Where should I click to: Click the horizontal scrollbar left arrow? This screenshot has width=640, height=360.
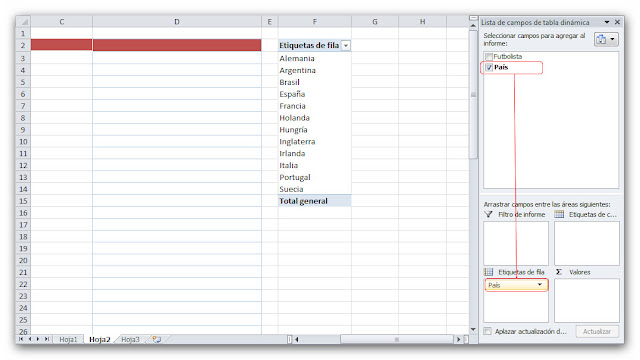coord(297,339)
